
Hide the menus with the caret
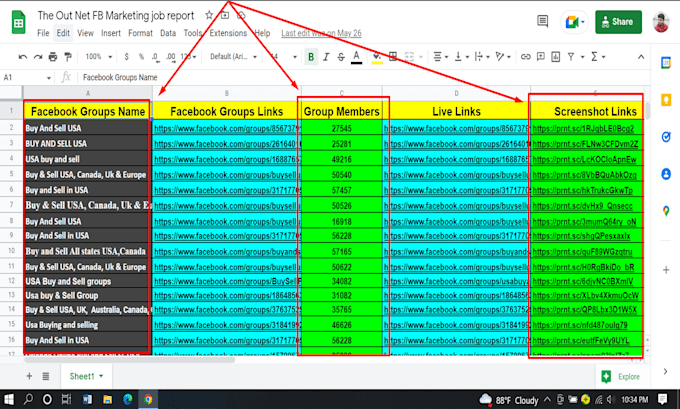641,57
